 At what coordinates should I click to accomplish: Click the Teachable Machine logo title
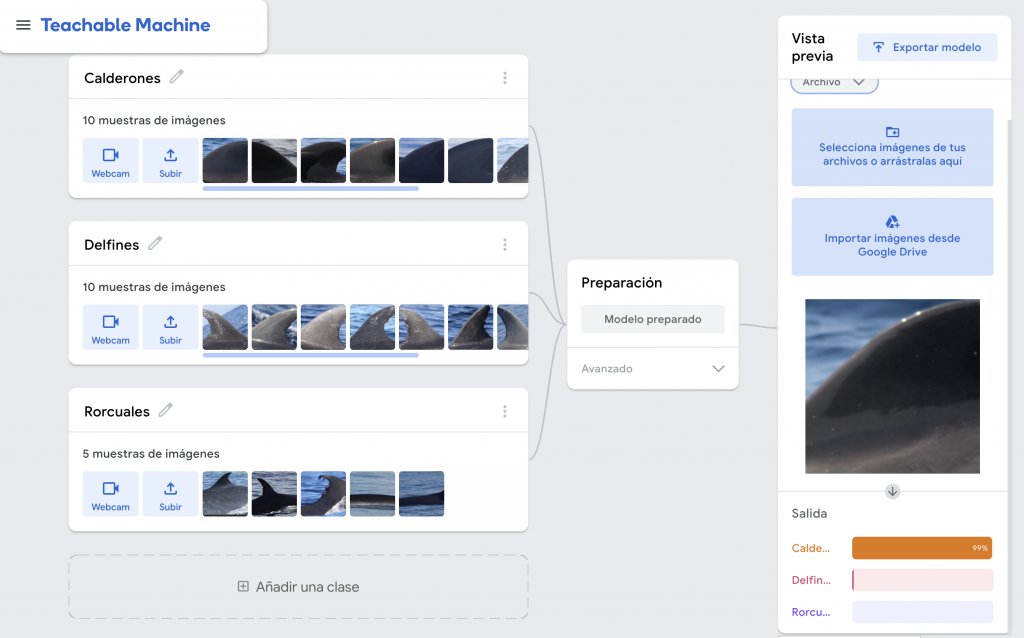coord(125,25)
